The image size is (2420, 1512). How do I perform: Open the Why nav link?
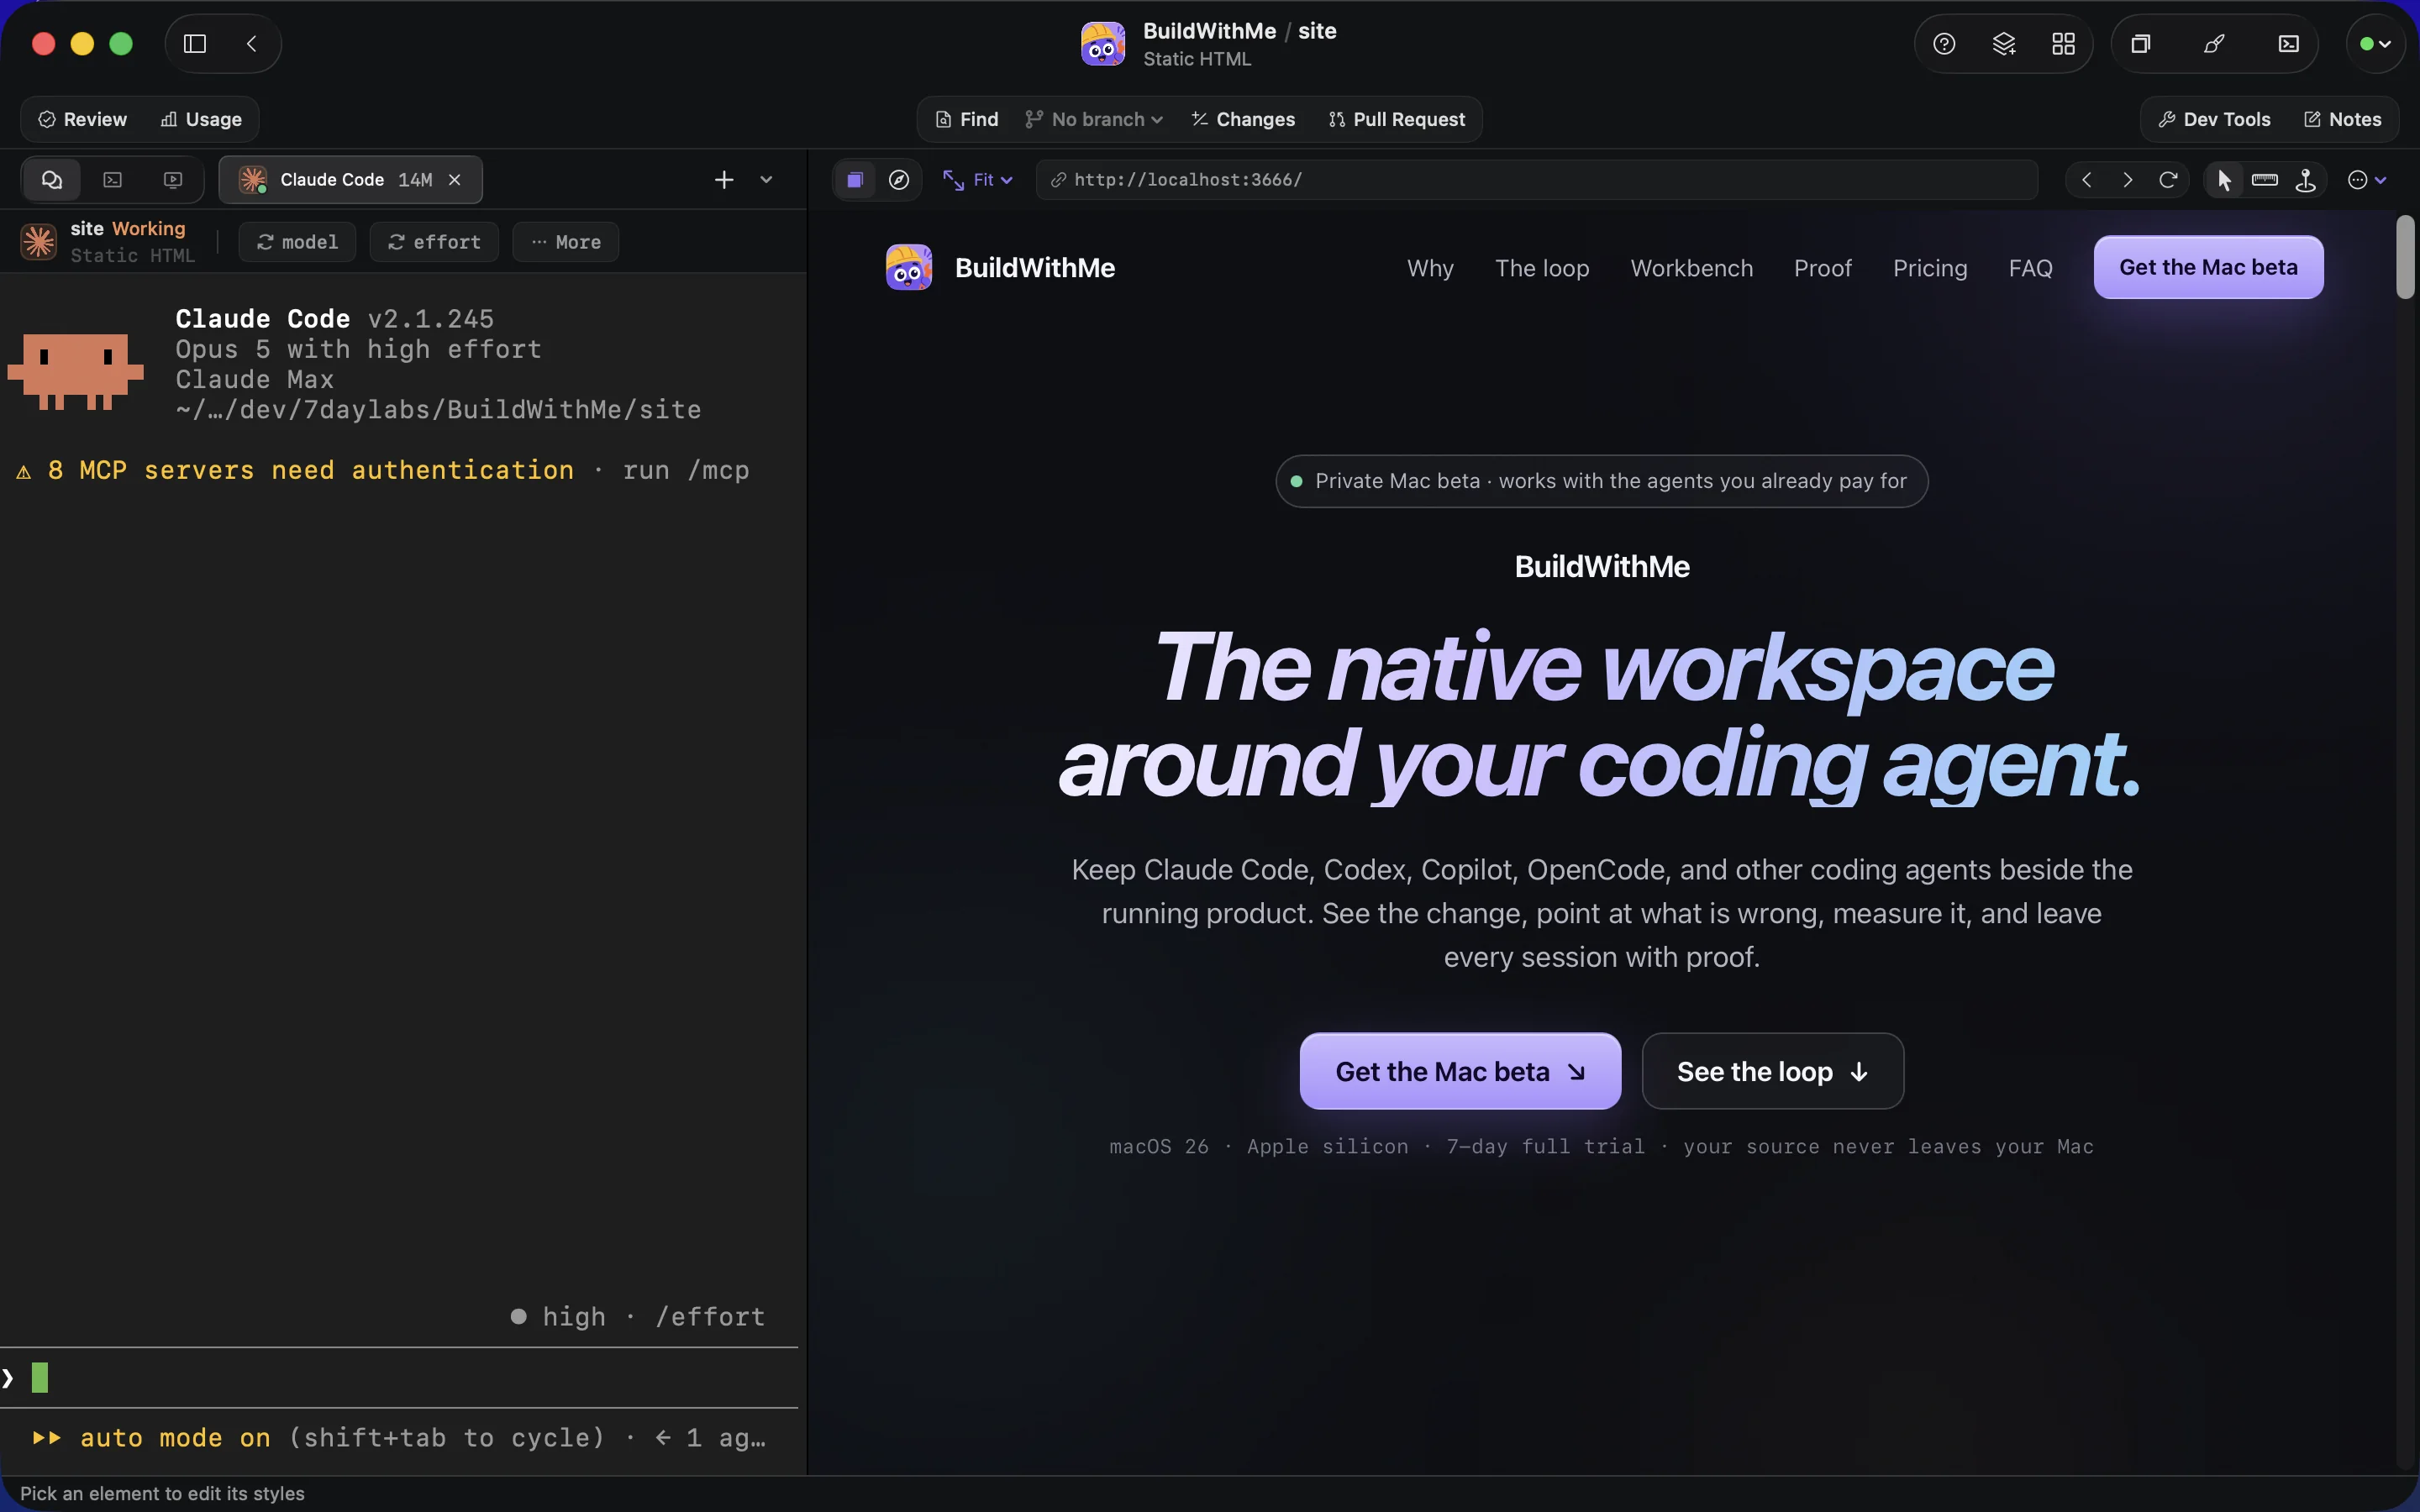tap(1430, 268)
